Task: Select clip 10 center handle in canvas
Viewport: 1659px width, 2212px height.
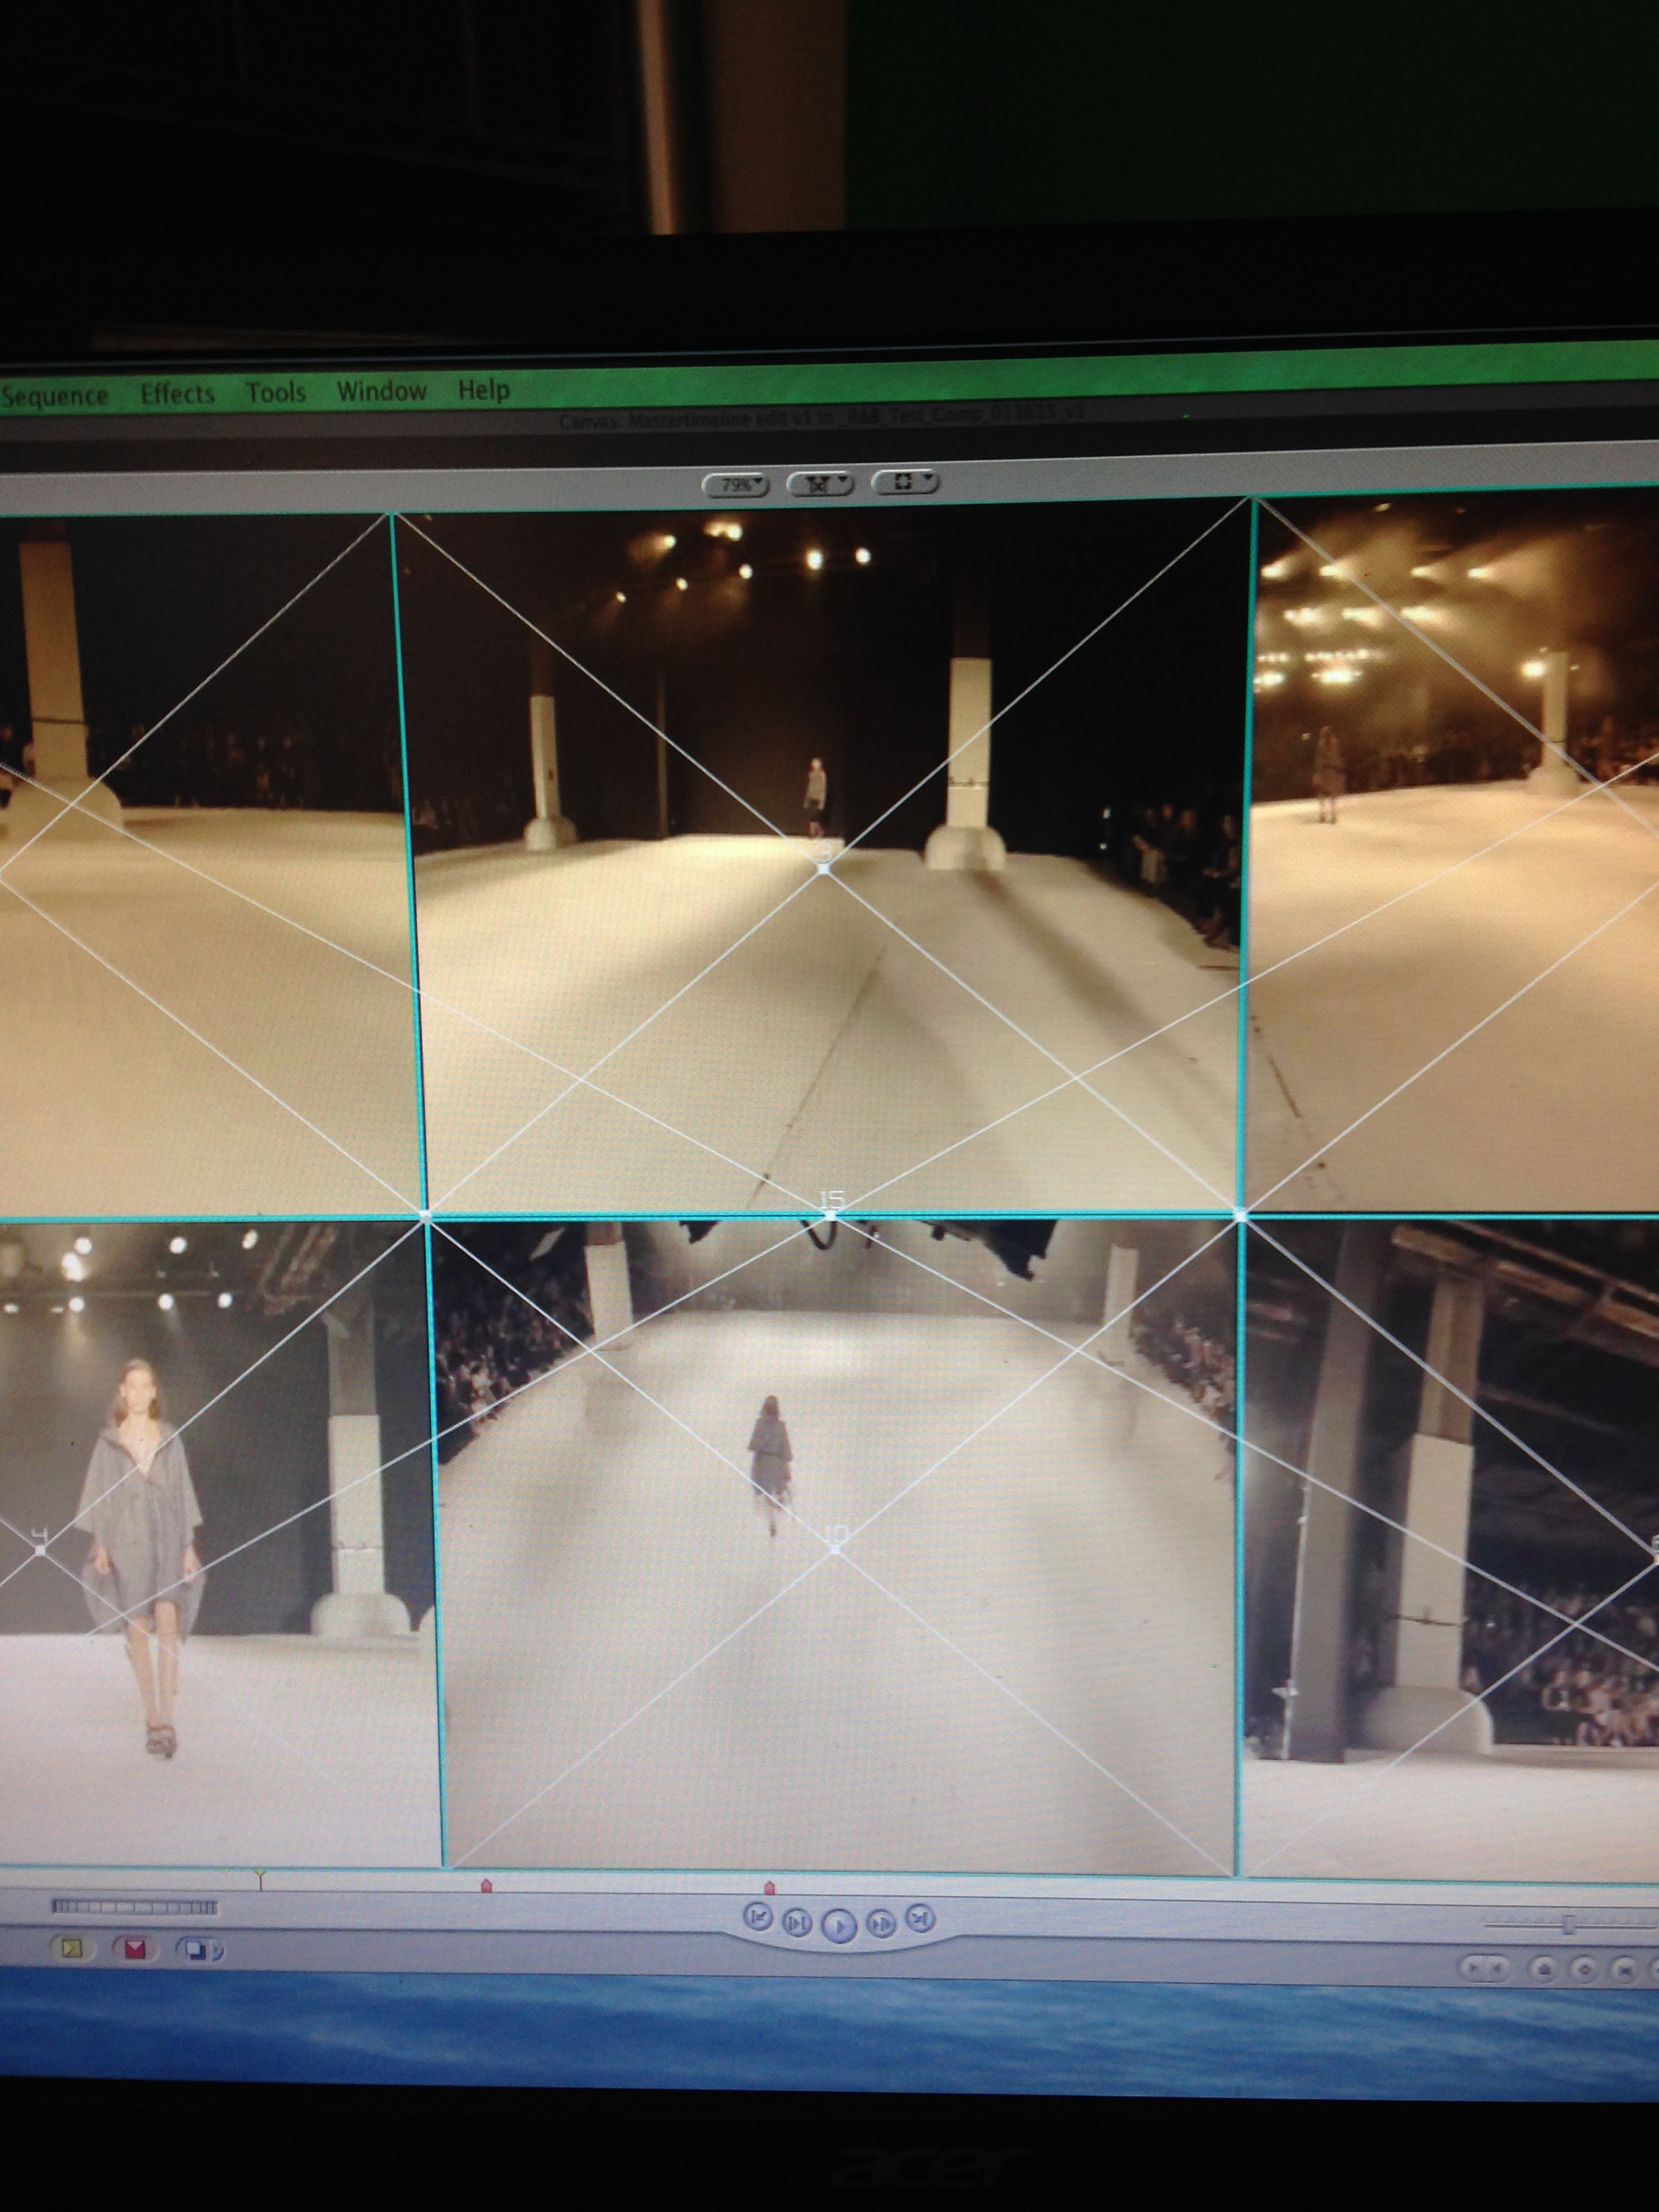Action: pyautogui.click(x=836, y=1549)
